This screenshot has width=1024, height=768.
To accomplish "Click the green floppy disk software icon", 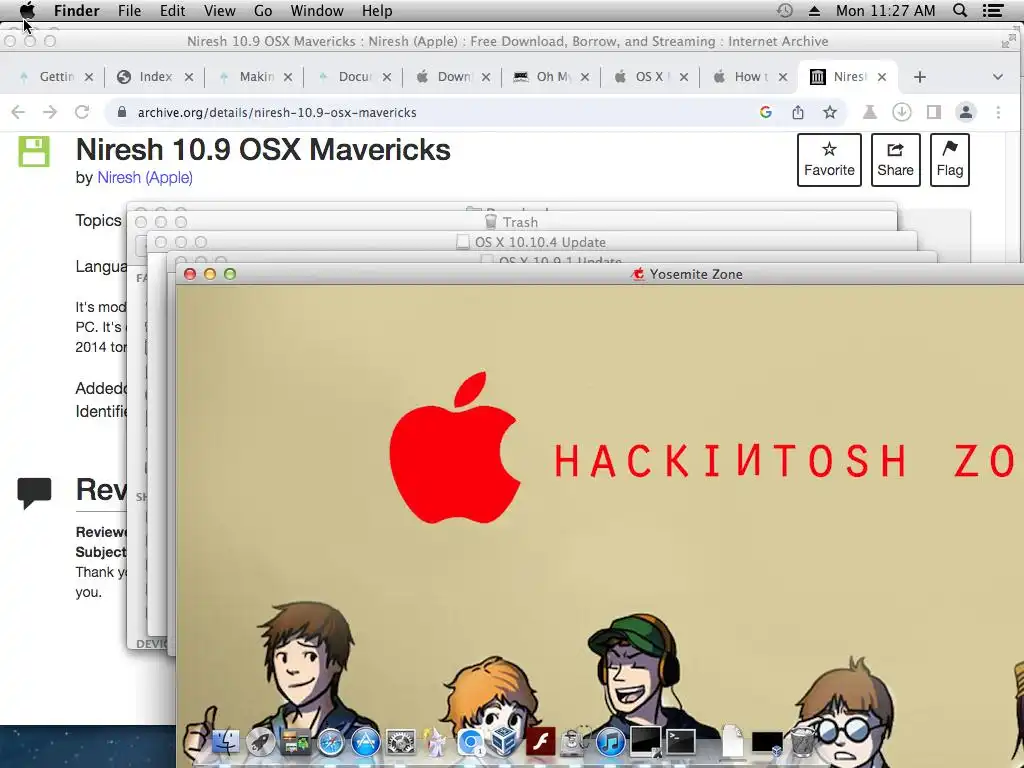I will click(x=34, y=152).
